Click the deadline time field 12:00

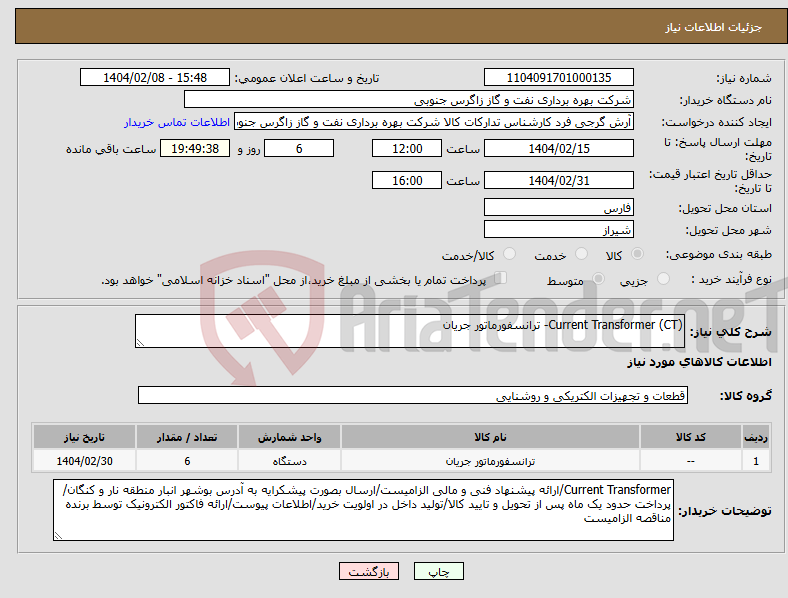point(407,148)
